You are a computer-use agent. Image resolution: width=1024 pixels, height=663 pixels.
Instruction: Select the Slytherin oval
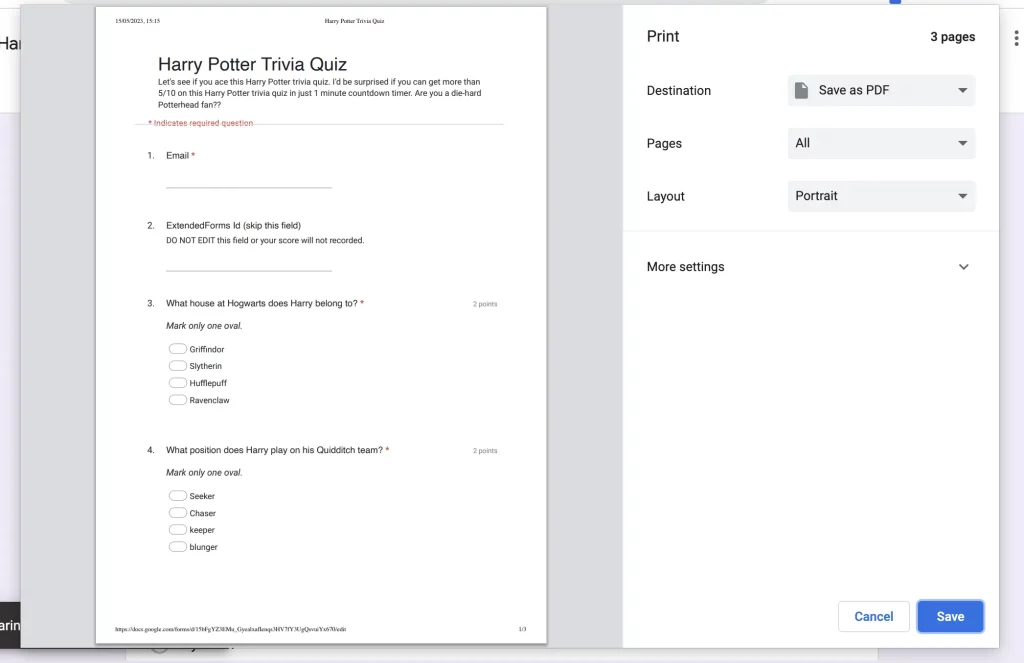pyautogui.click(x=177, y=366)
